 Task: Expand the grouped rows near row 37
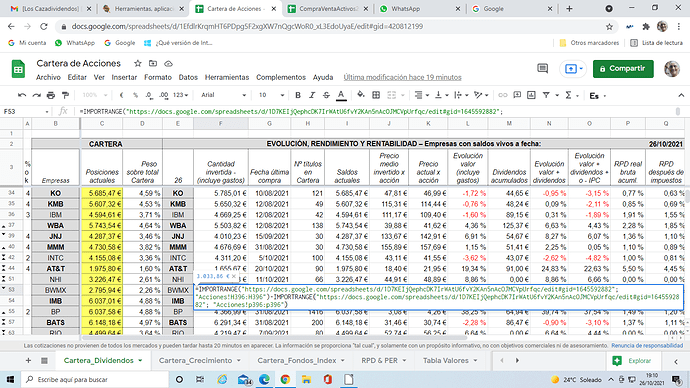coord(4,226)
